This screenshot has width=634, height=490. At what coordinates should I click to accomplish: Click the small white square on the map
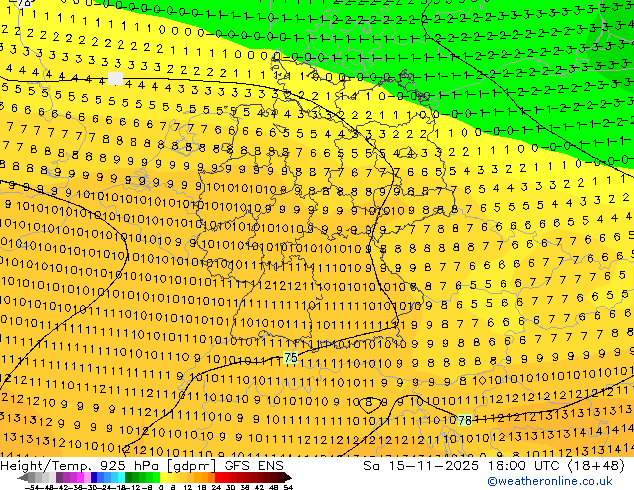115,78
